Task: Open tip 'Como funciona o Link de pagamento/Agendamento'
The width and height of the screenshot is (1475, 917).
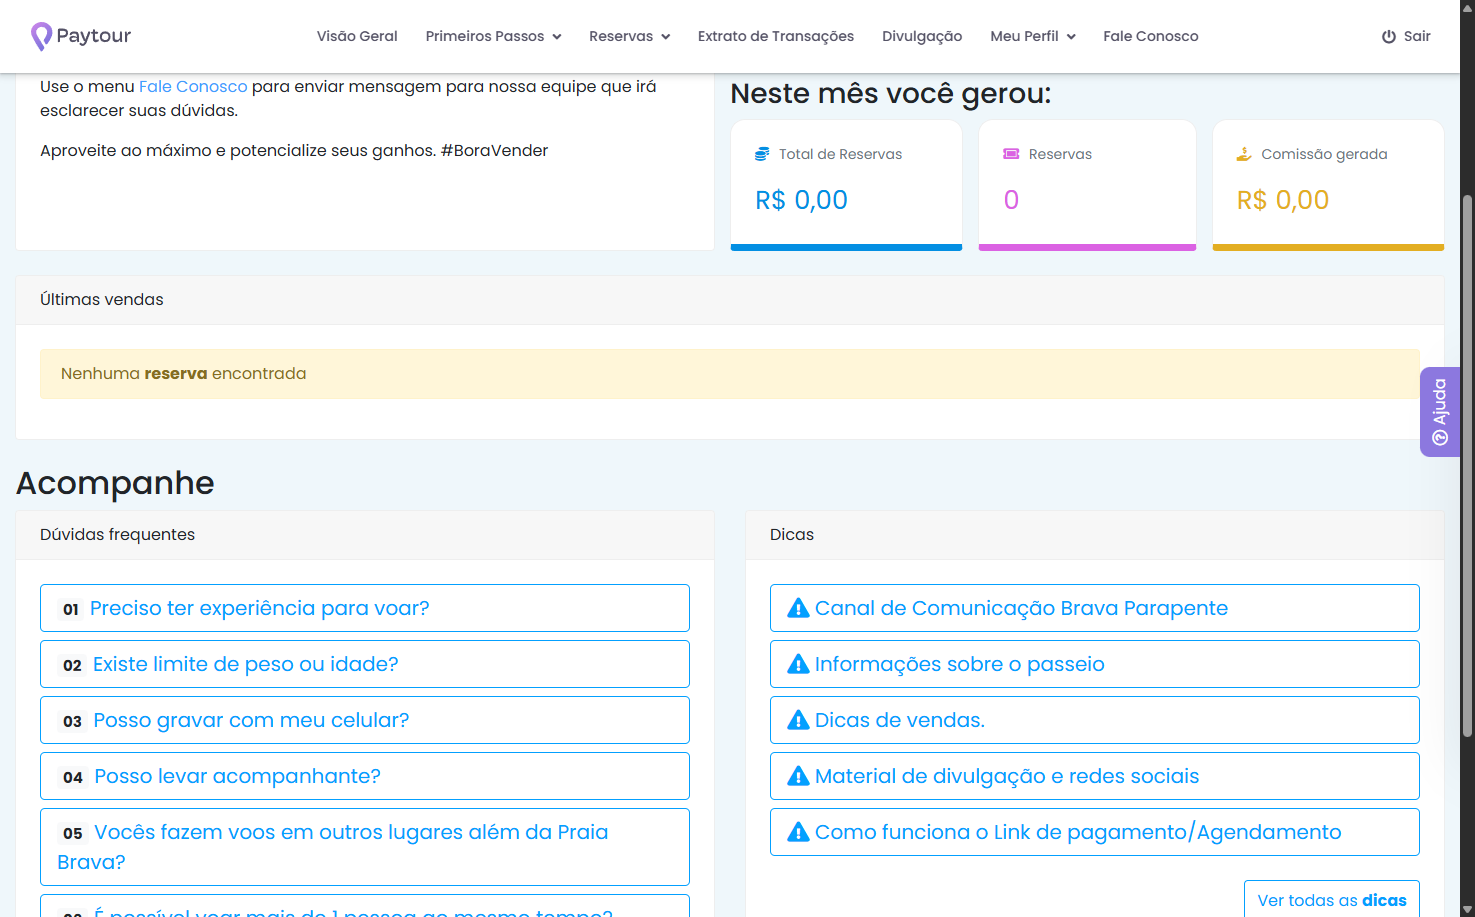Action: tap(1095, 832)
